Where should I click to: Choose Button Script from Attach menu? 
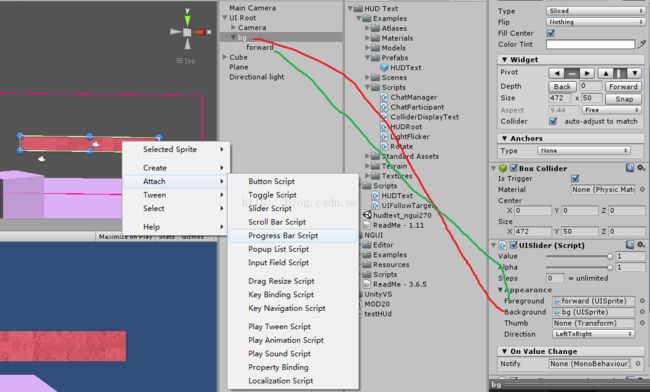click(x=293, y=181)
